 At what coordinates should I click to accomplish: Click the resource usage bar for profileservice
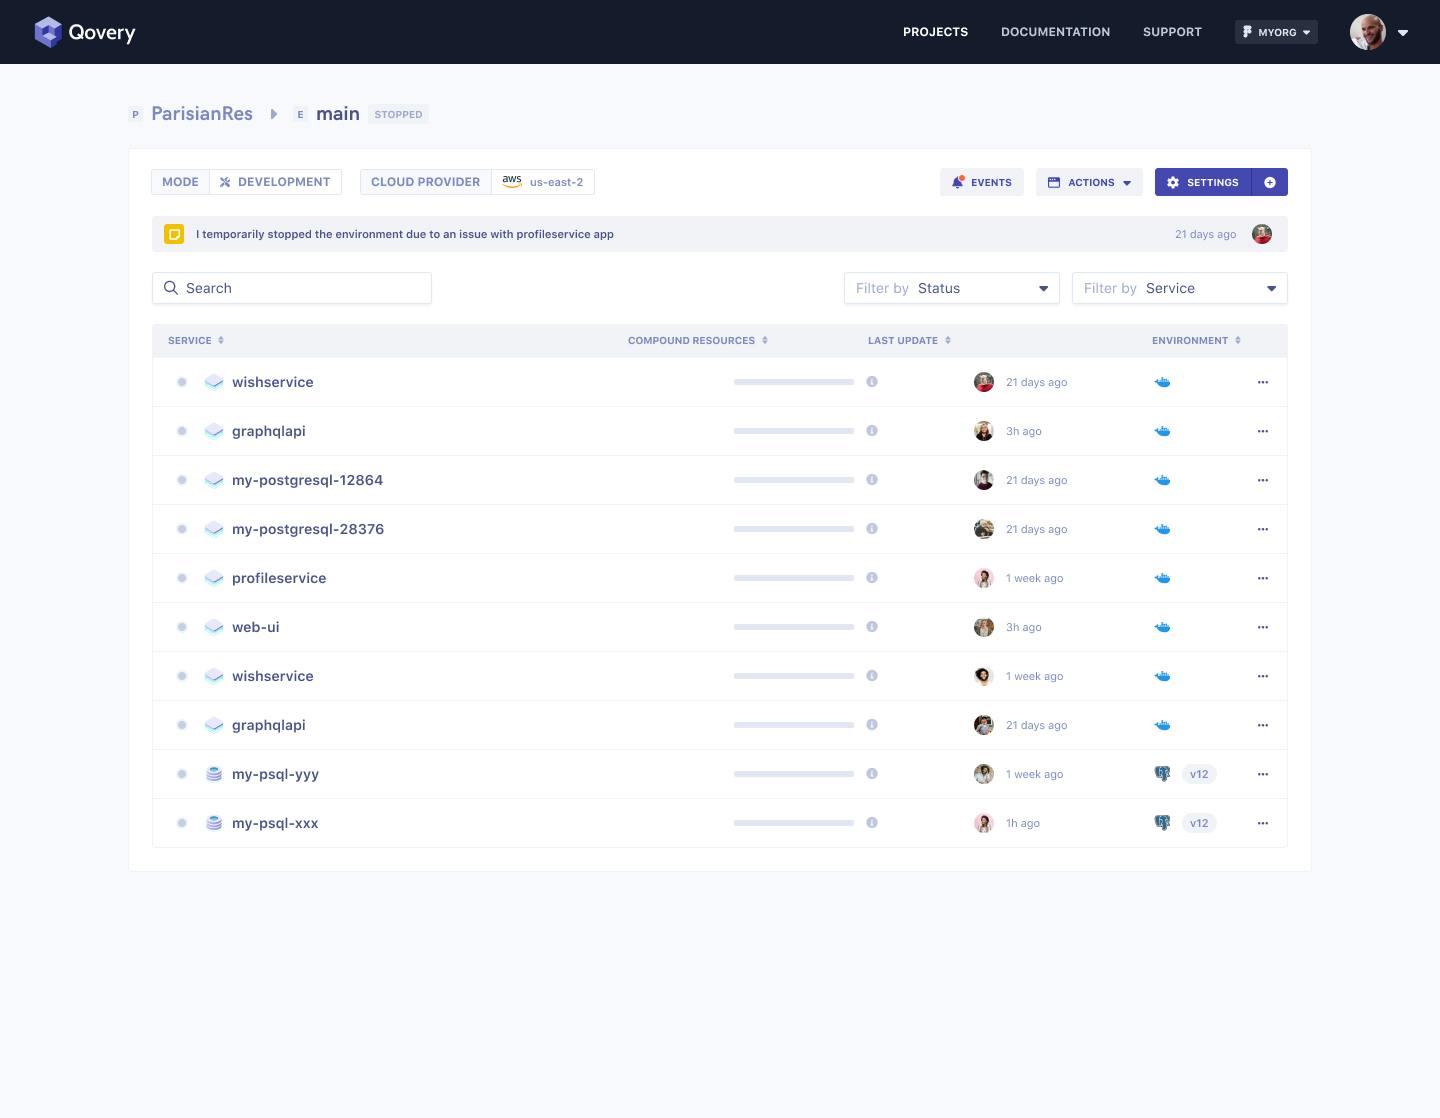794,578
